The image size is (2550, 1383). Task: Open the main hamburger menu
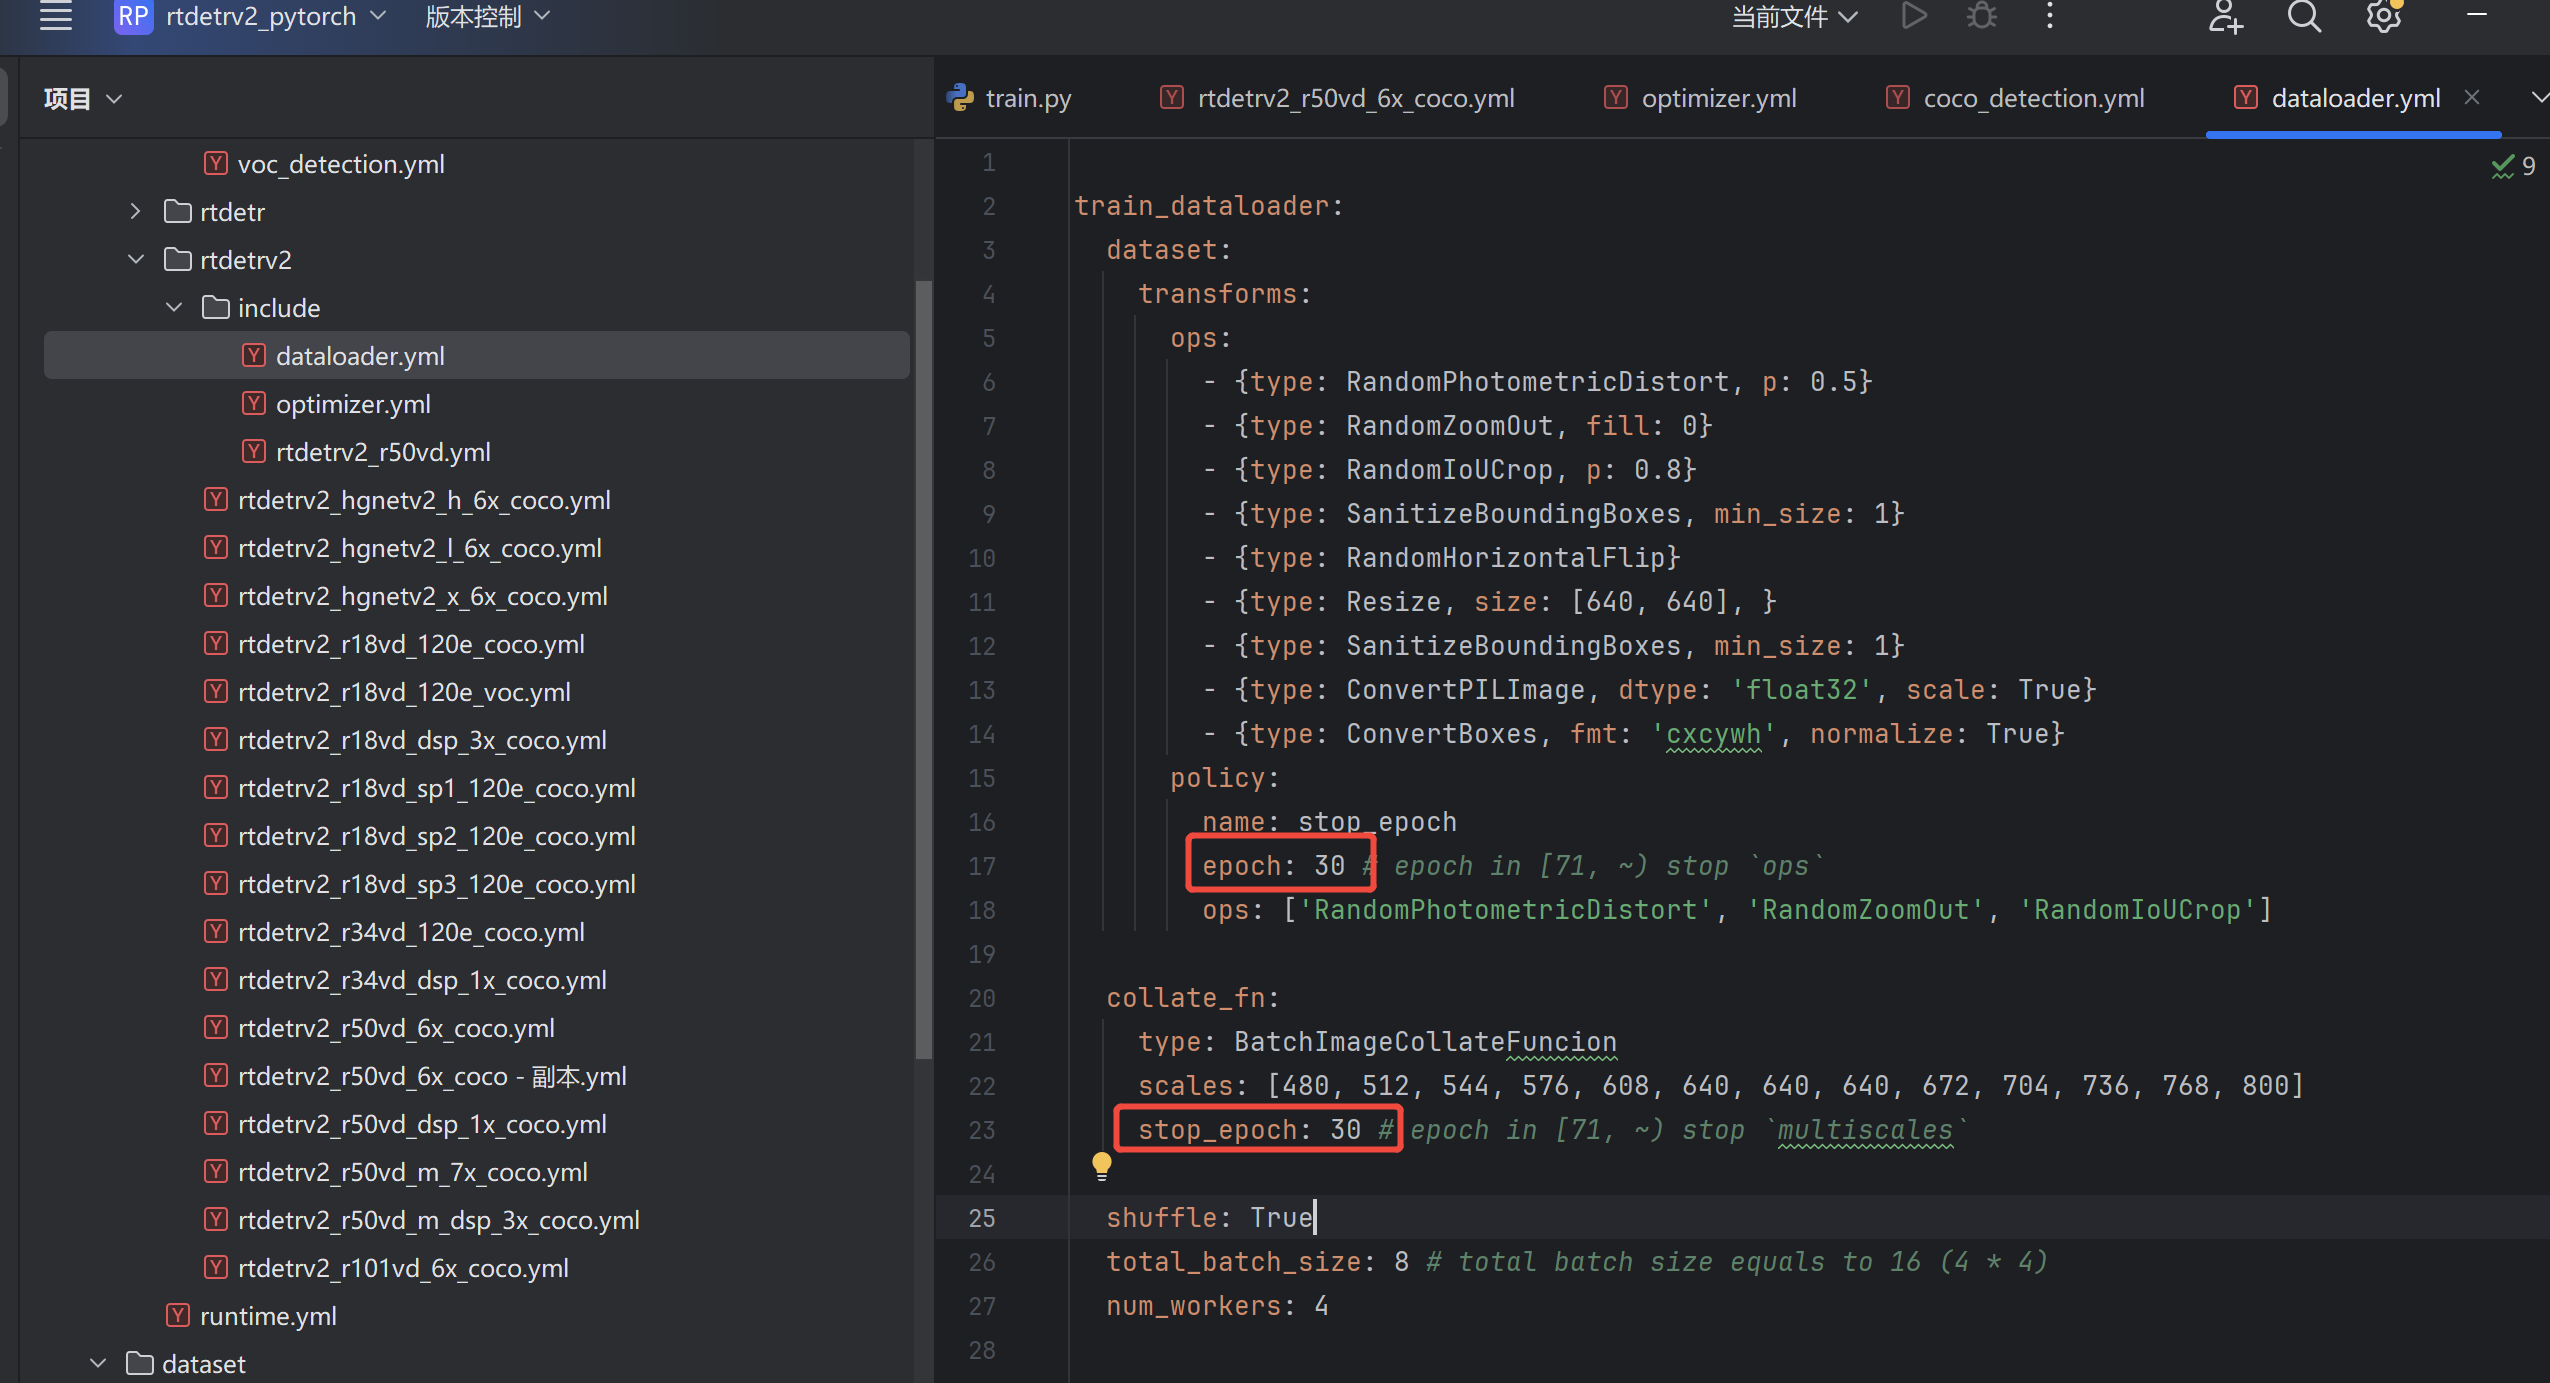[x=56, y=16]
